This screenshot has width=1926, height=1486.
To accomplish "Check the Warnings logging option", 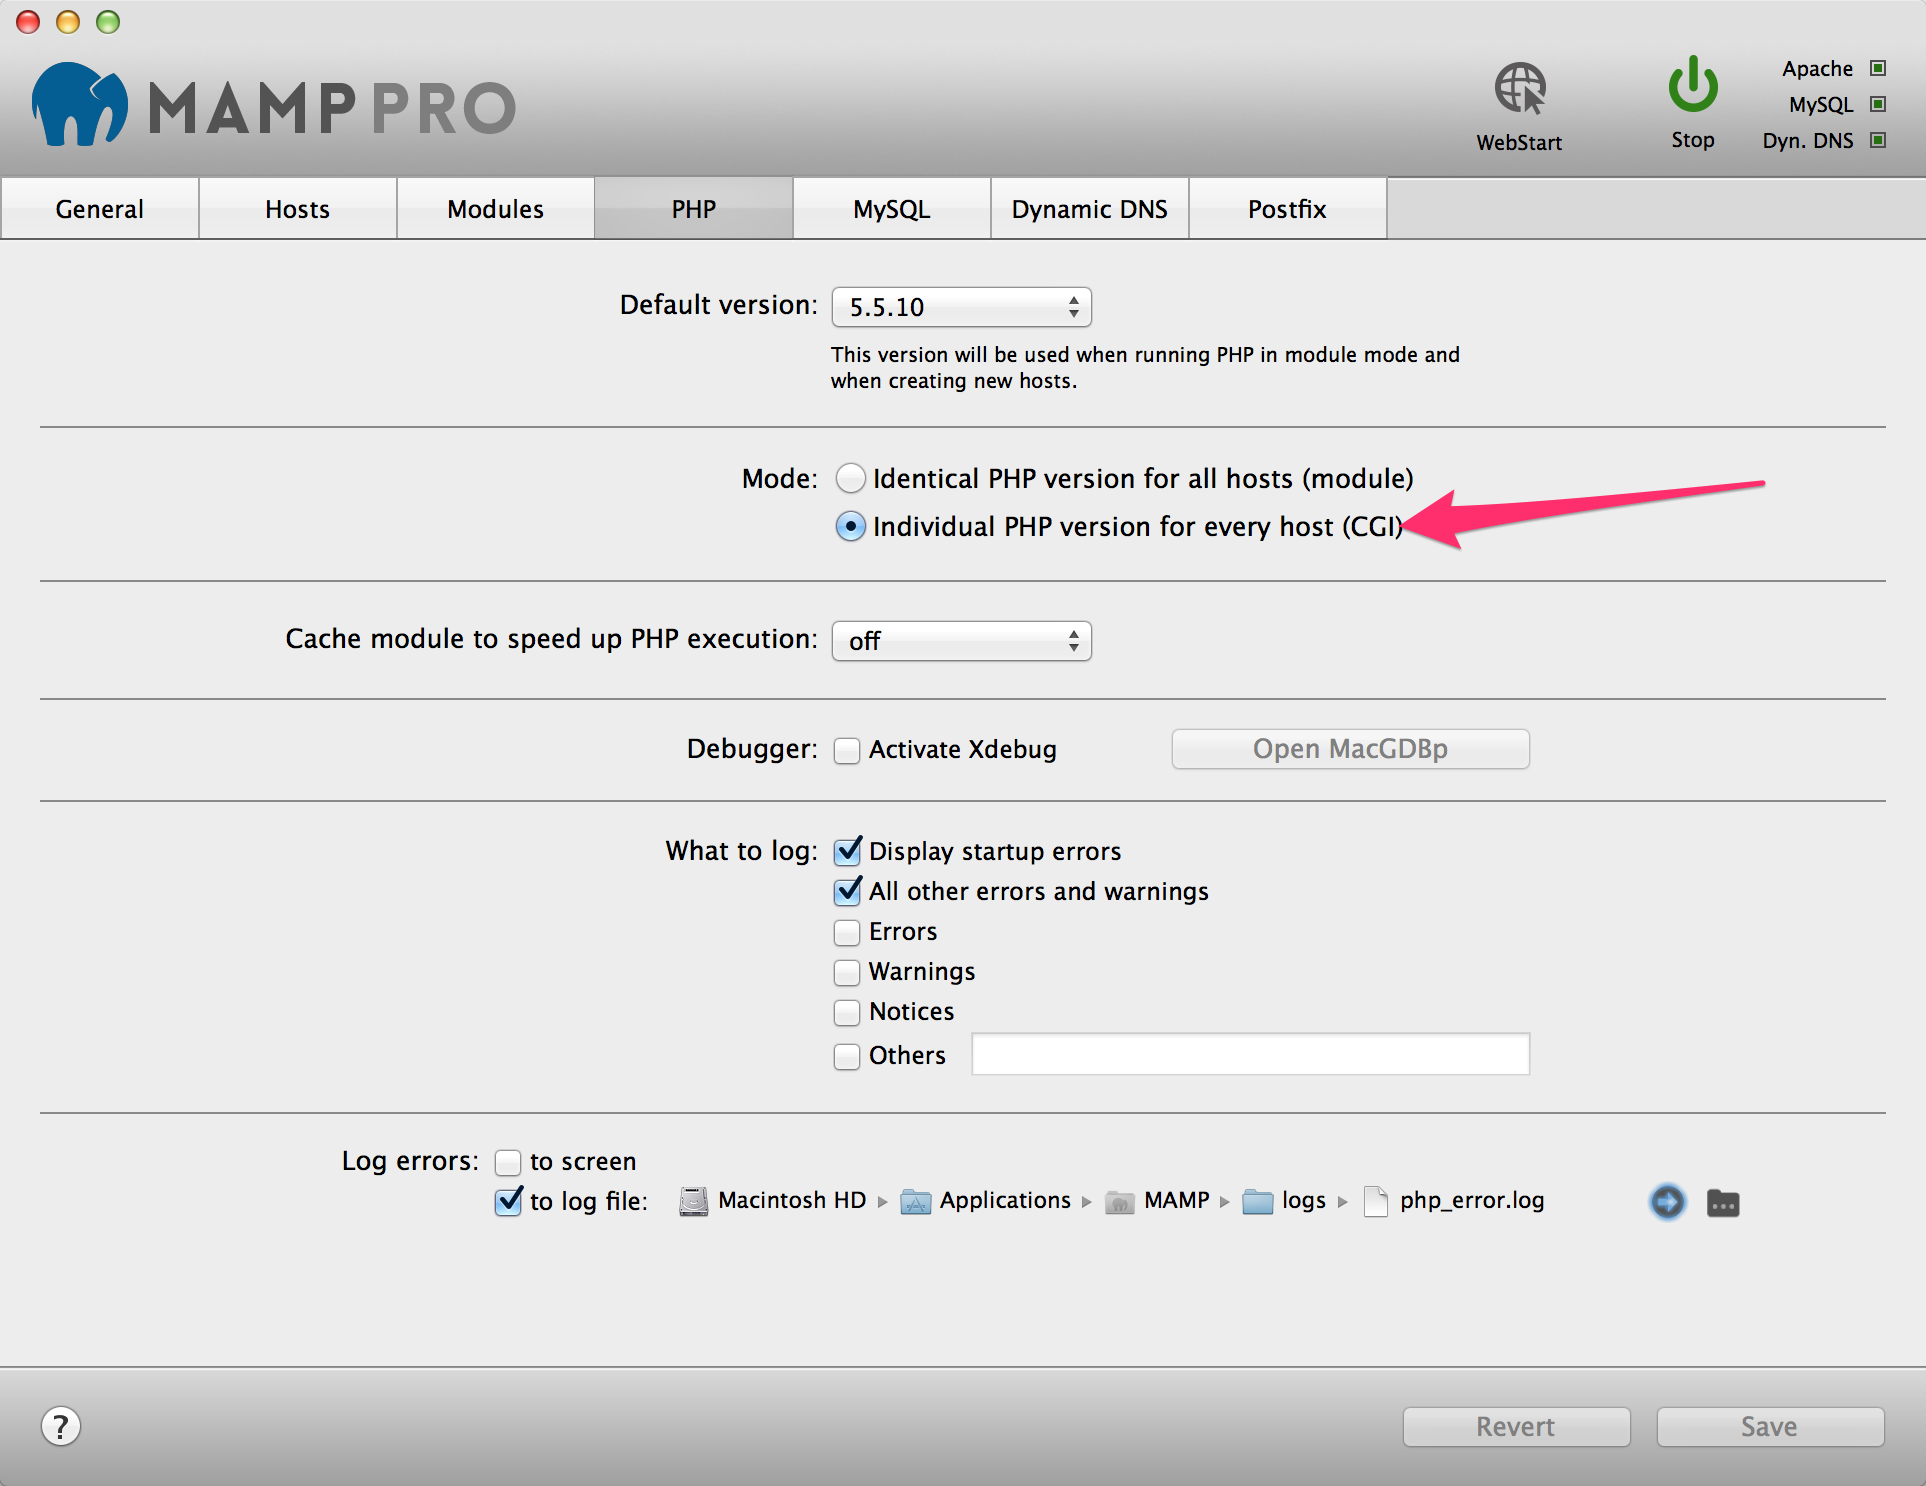I will 847,972.
